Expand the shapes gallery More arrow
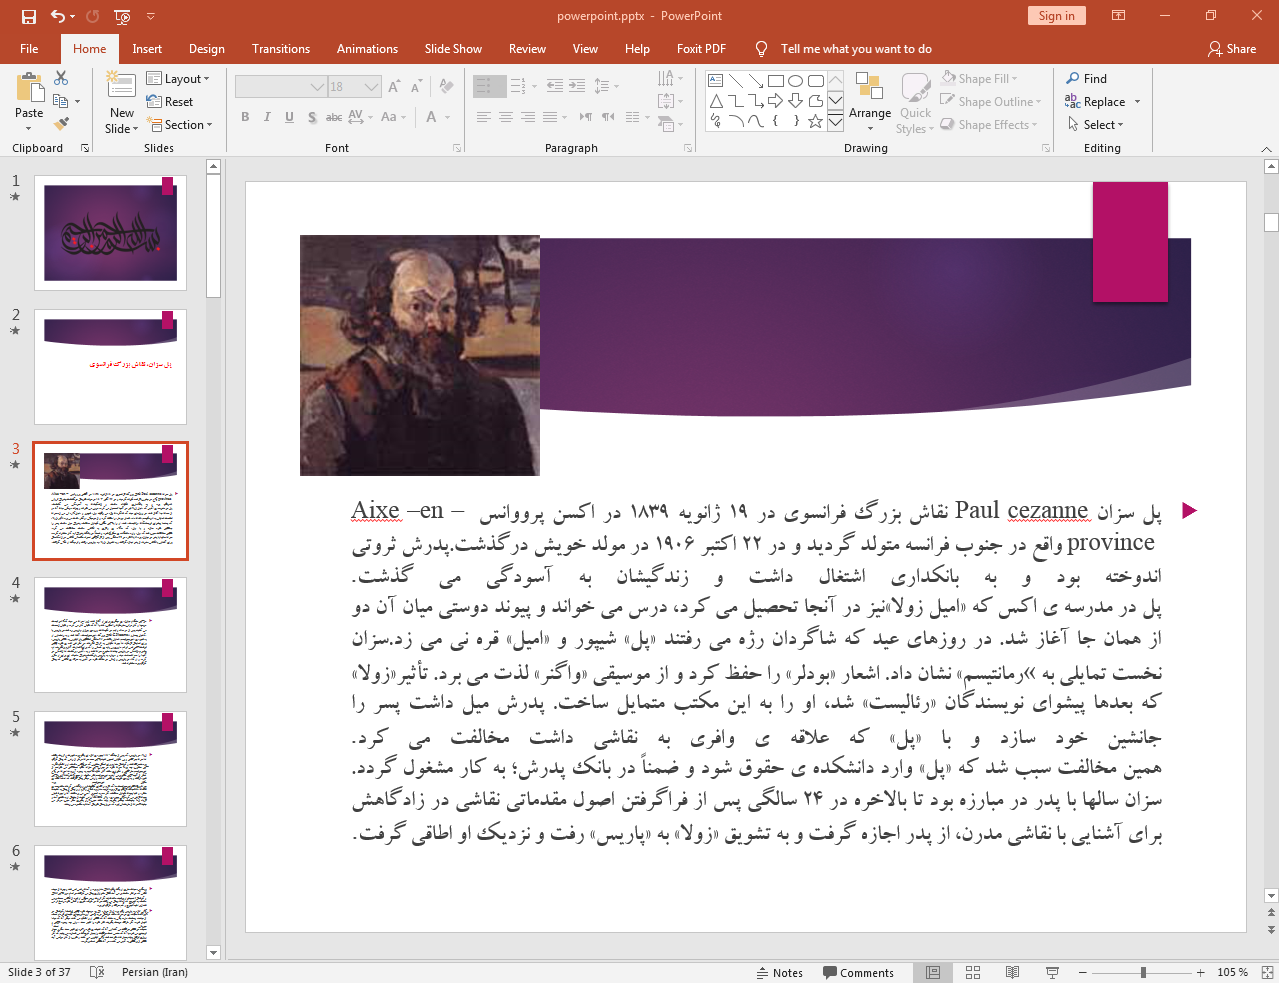 [x=835, y=121]
